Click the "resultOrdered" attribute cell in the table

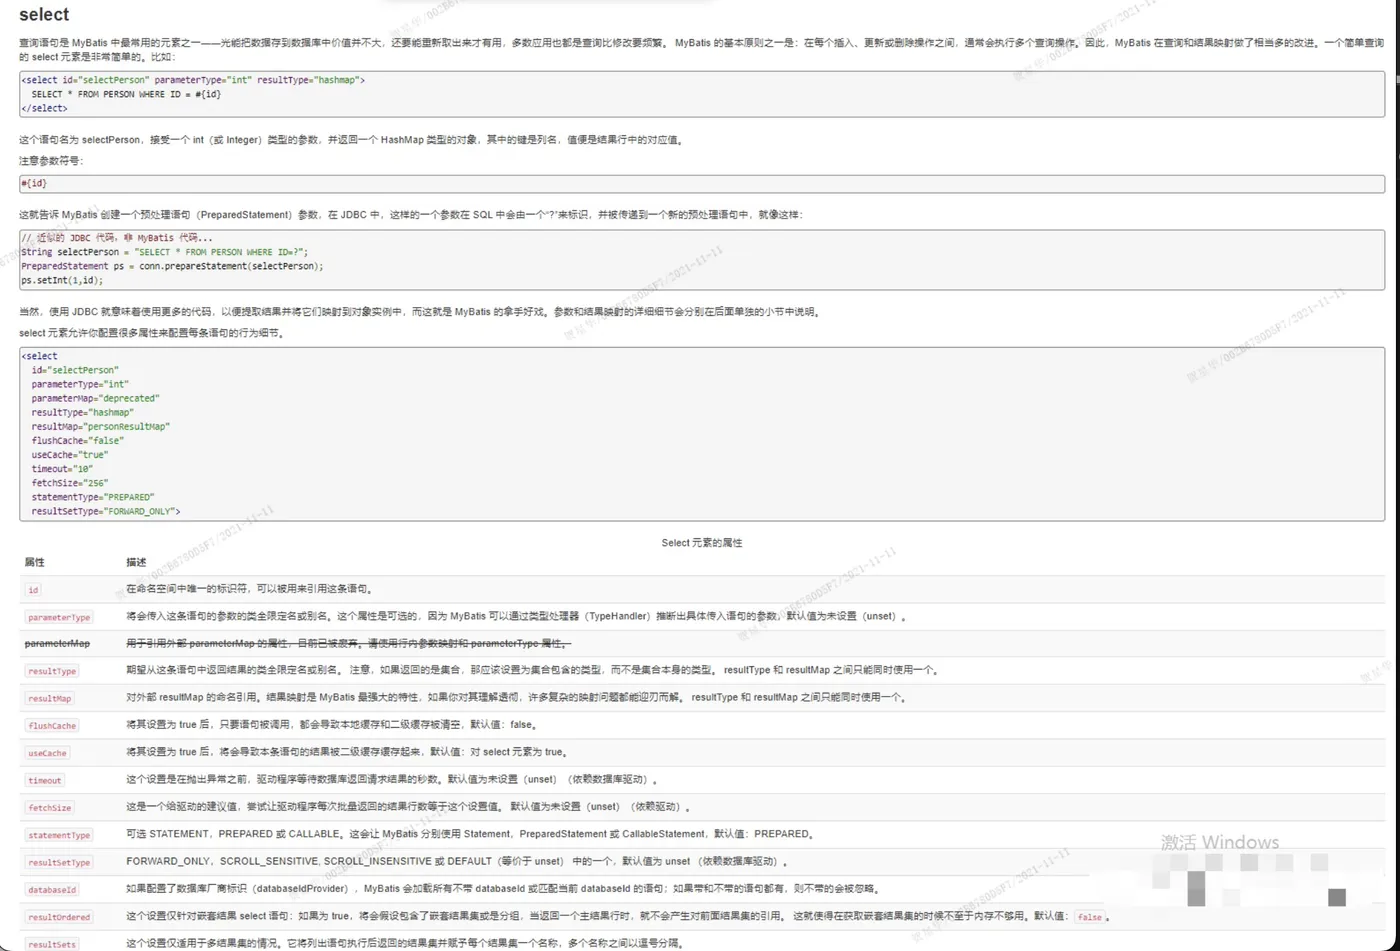point(59,917)
